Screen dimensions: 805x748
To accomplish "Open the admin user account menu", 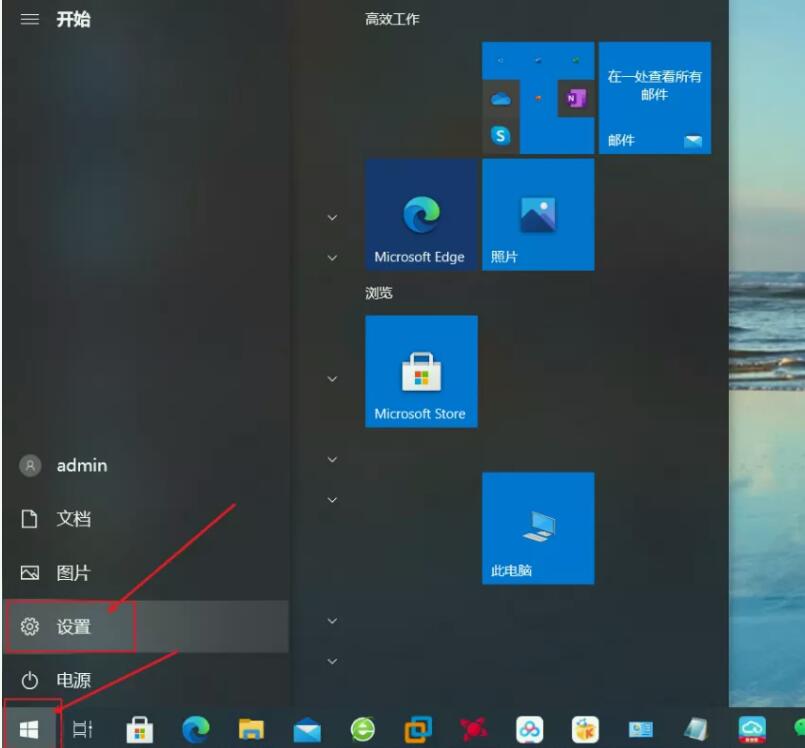I will coord(146,465).
